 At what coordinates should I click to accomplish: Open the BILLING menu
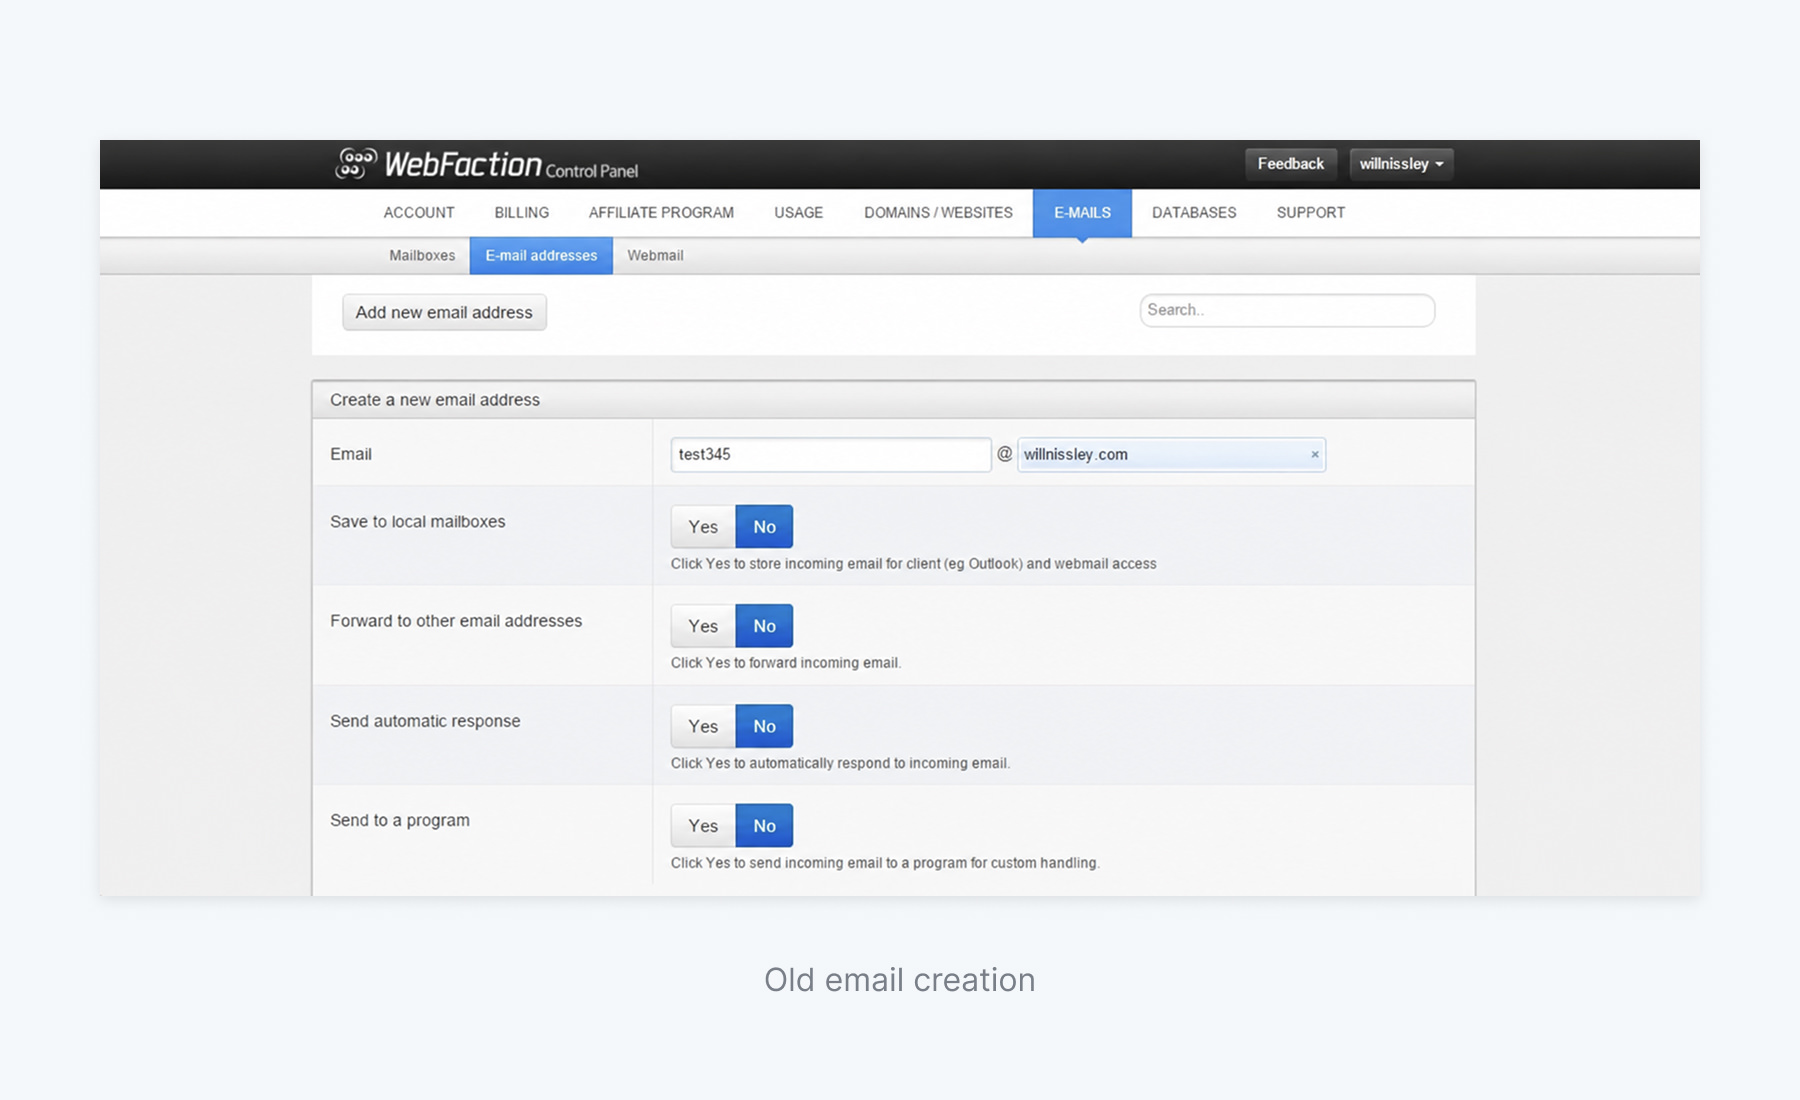point(521,213)
